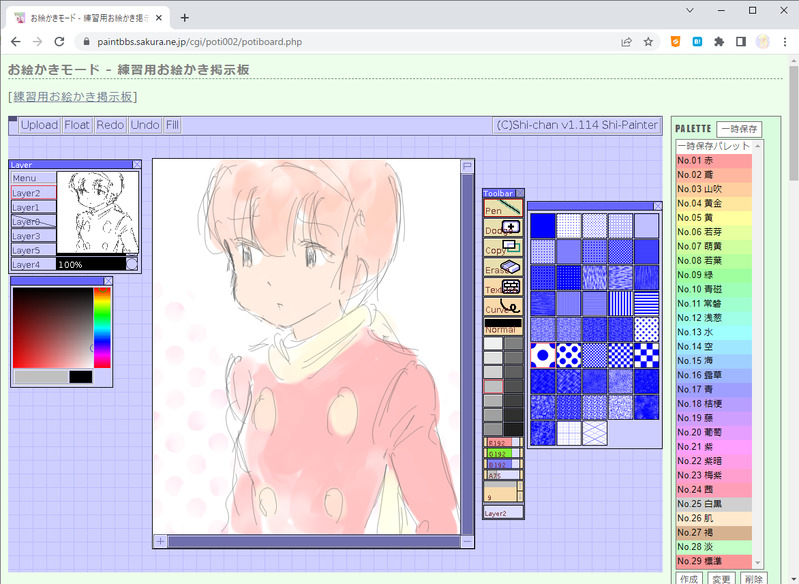Click the 100% layer opacity bar
Image resolution: width=799 pixels, height=584 pixels.
coord(91,264)
